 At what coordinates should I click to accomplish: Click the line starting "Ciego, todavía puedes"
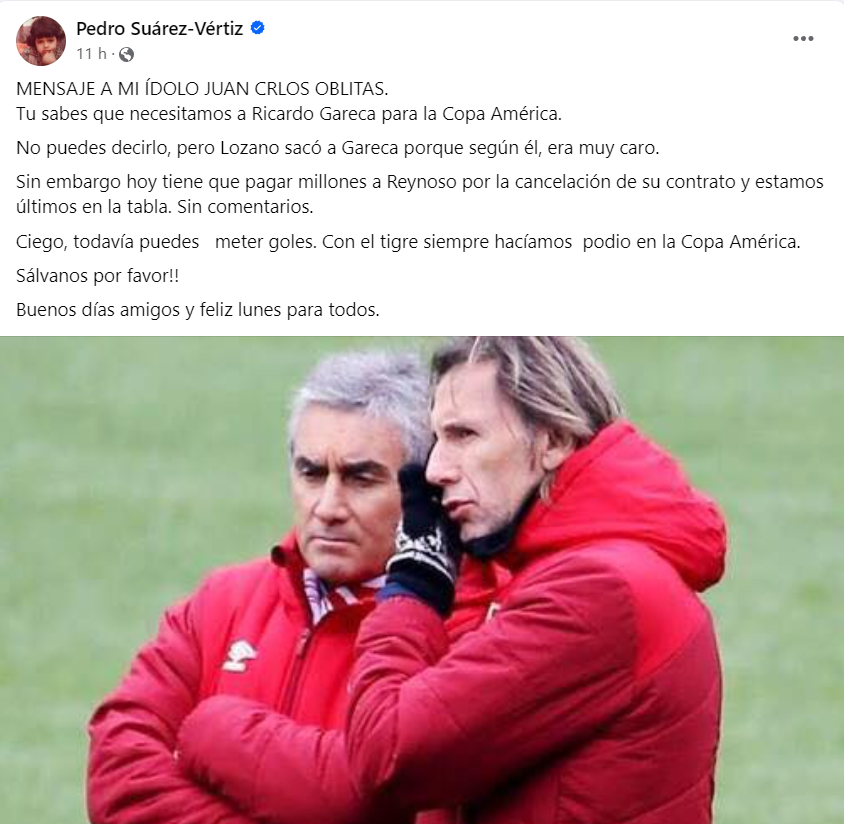tap(408, 242)
